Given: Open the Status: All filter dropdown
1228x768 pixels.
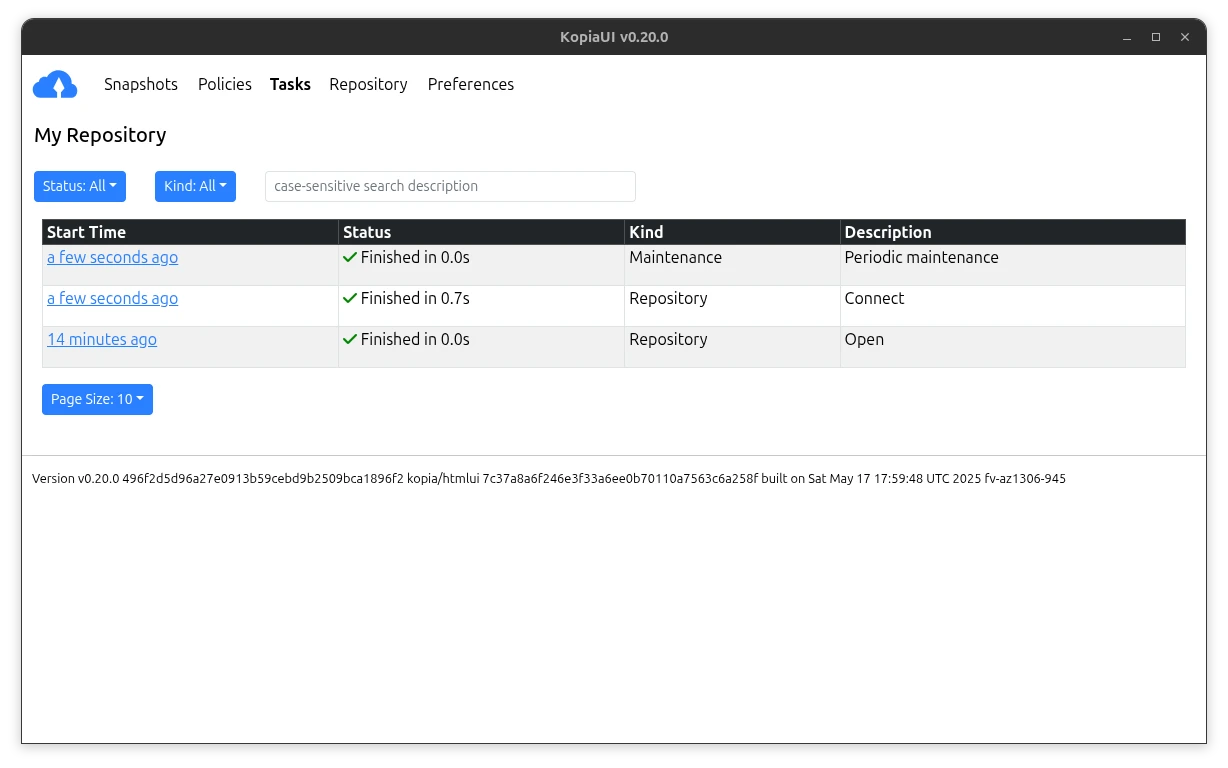Looking at the screenshot, I should click(x=79, y=186).
